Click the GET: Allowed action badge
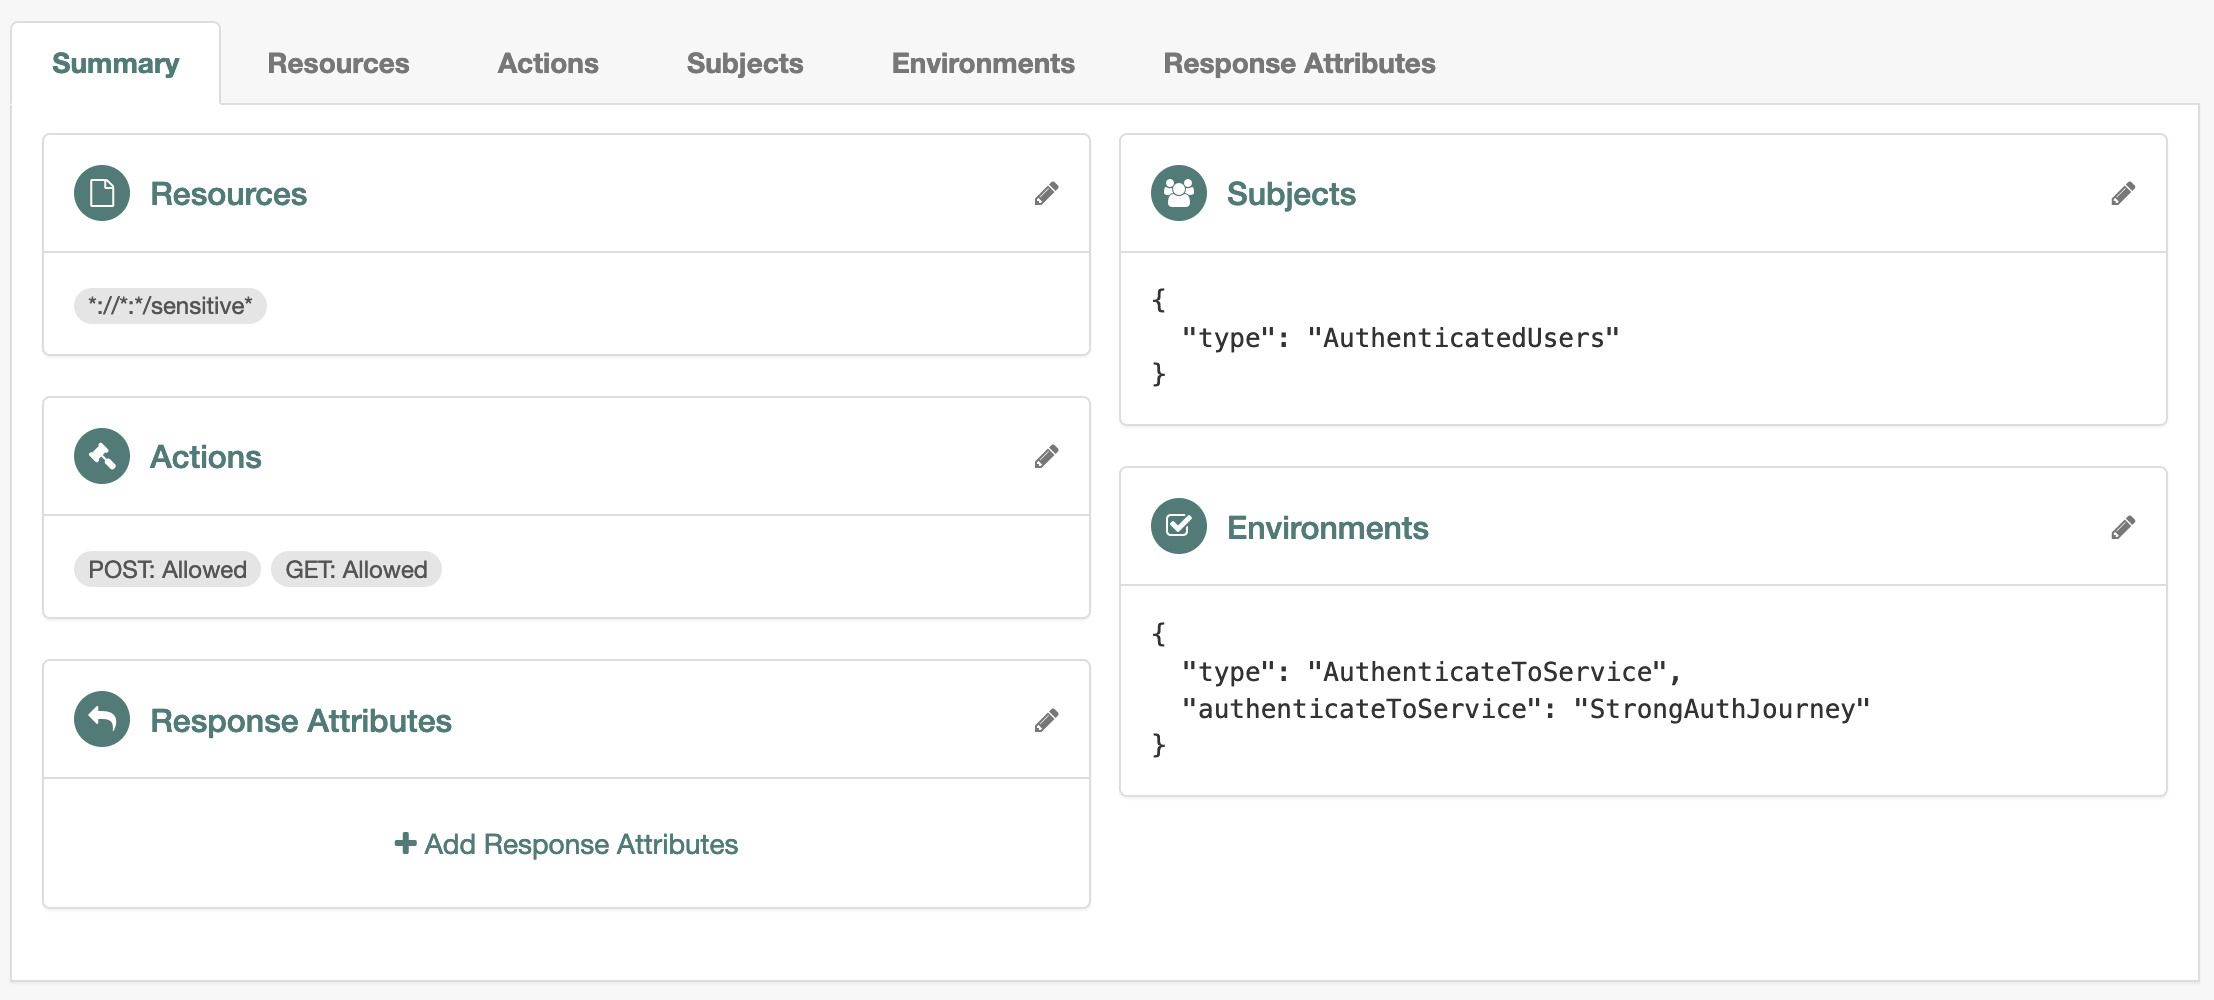 pyautogui.click(x=356, y=570)
